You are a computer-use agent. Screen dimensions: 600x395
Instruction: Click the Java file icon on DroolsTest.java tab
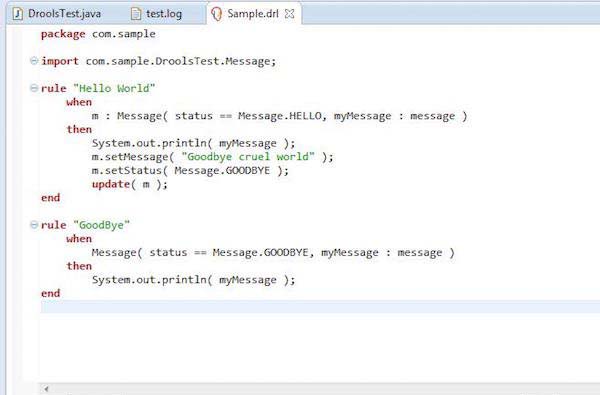point(18,14)
